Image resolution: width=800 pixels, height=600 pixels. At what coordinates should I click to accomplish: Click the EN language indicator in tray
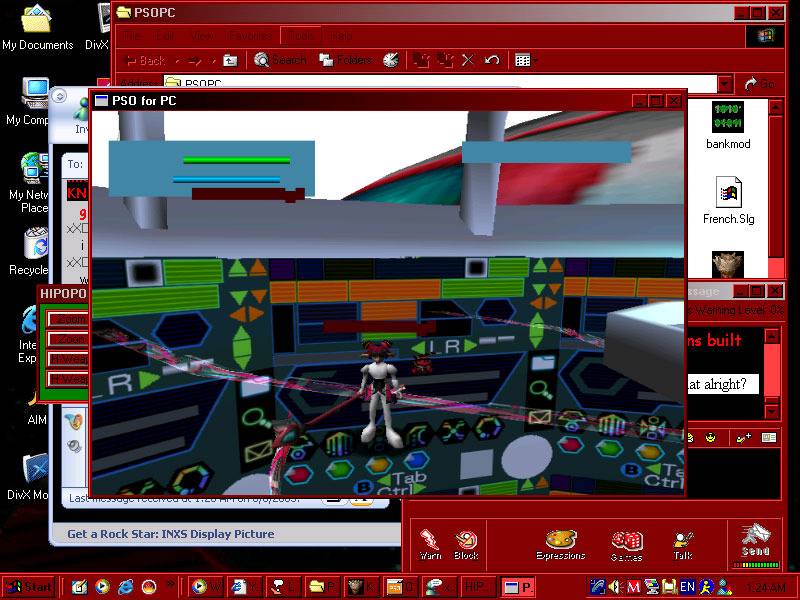tap(687, 587)
